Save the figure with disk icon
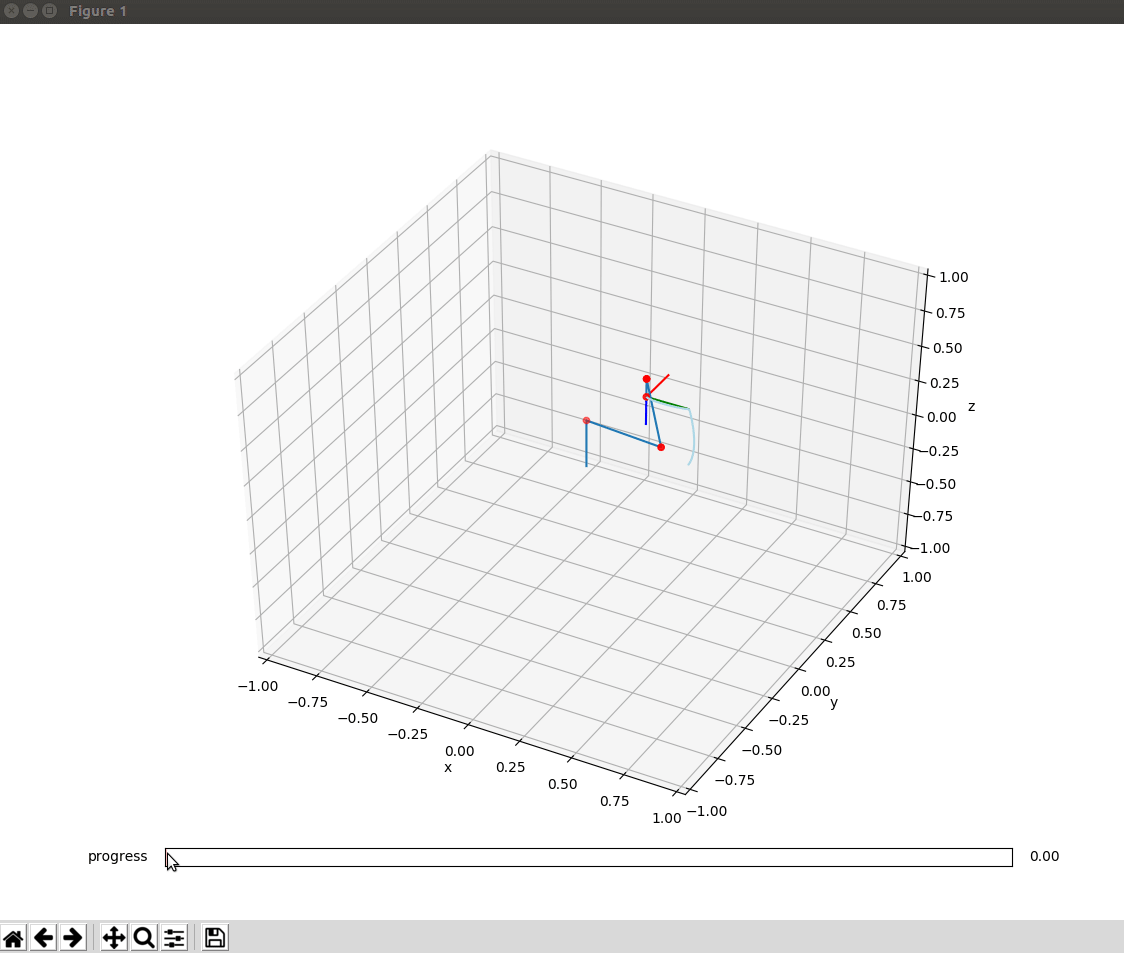Screen dimensions: 1124x953 pyautogui.click(x=215, y=937)
